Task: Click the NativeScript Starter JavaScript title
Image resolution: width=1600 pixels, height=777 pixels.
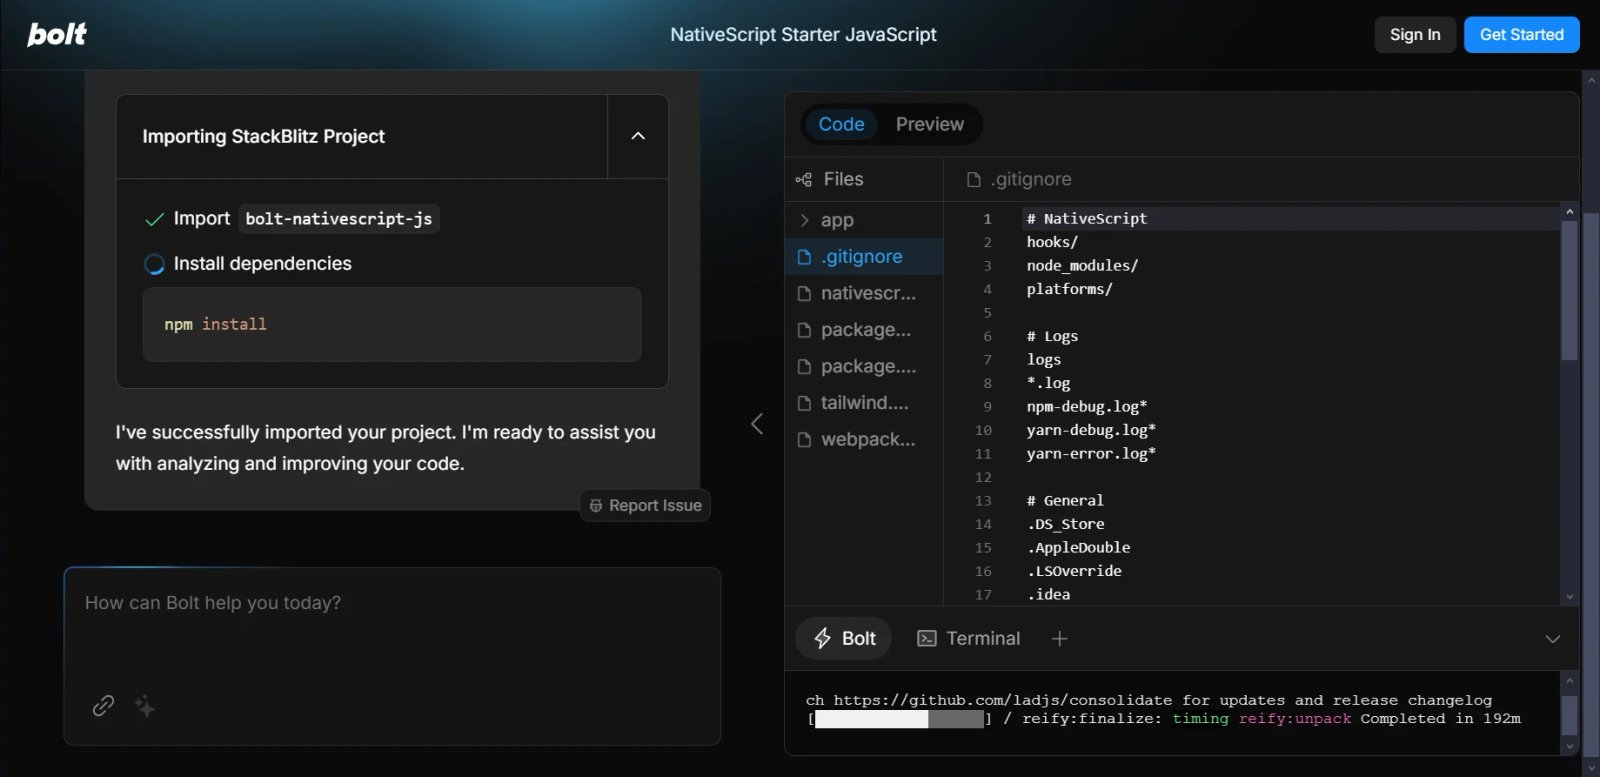Action: point(803,35)
